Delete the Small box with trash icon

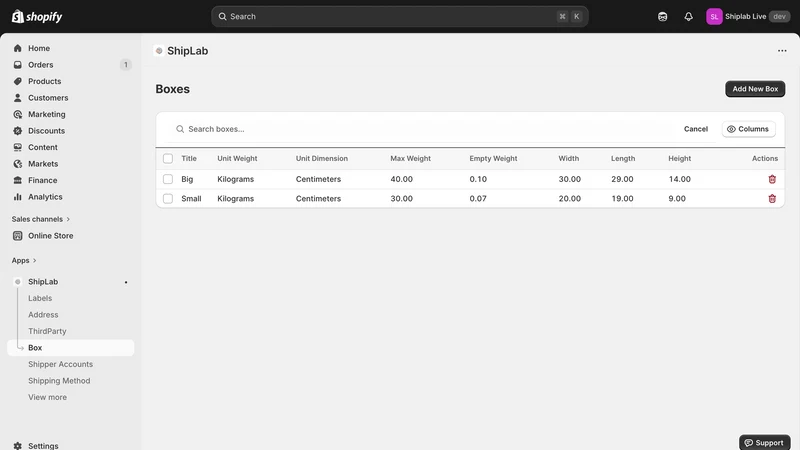772,198
